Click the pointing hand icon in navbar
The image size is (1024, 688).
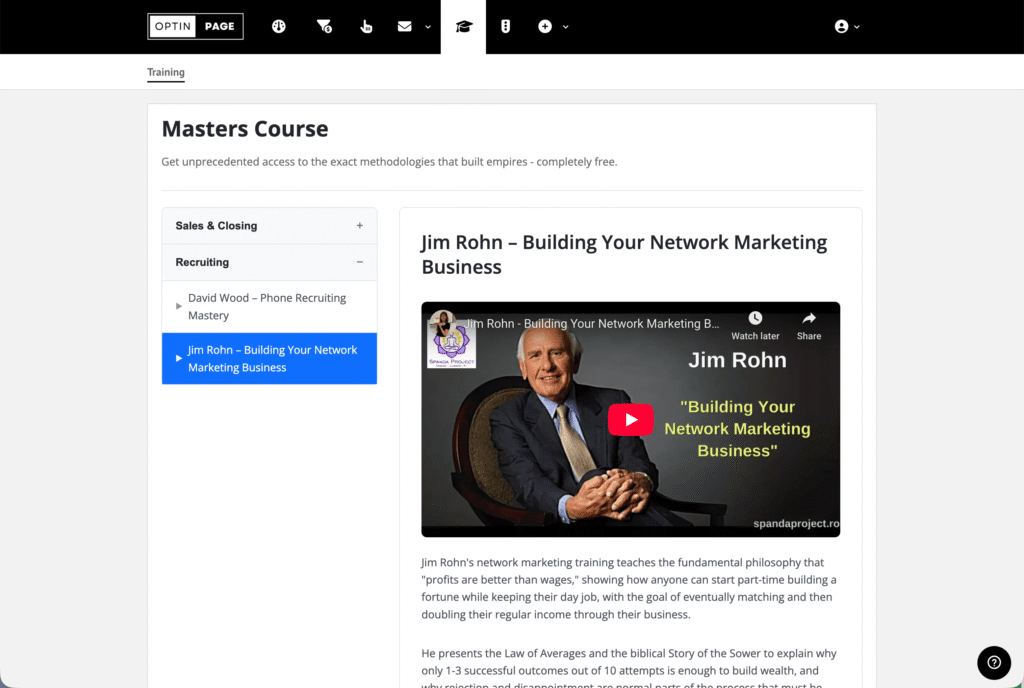click(x=366, y=27)
